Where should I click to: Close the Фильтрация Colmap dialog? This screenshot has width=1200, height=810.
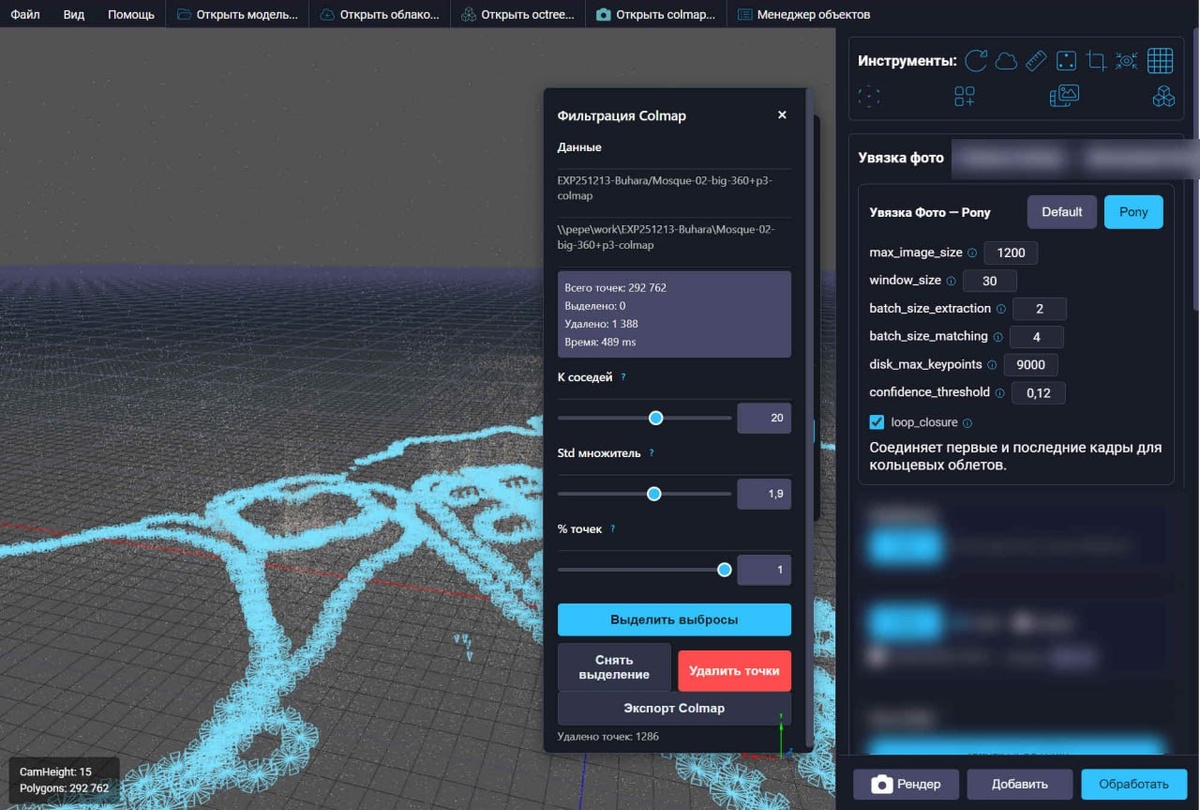tap(782, 115)
